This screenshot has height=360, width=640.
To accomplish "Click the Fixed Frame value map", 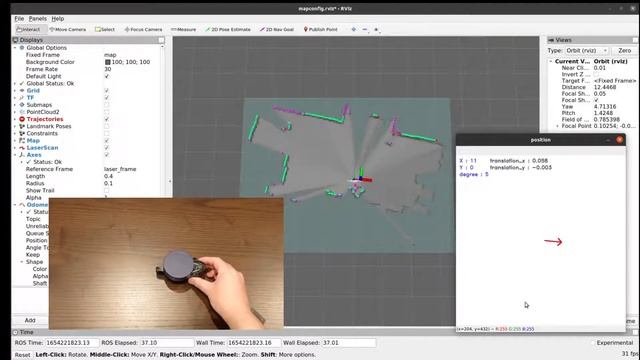I will point(110,55).
